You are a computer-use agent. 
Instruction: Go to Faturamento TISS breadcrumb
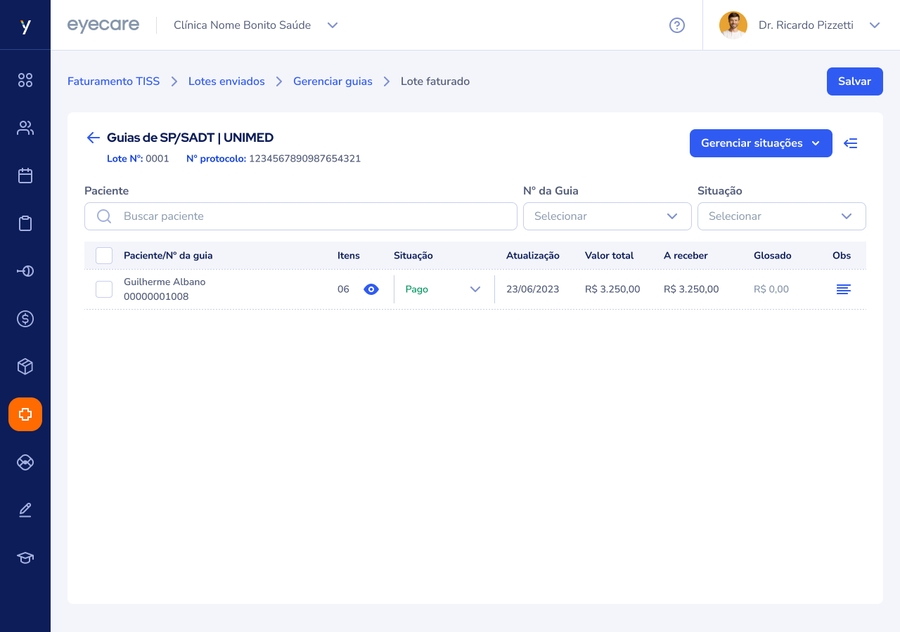tap(113, 81)
